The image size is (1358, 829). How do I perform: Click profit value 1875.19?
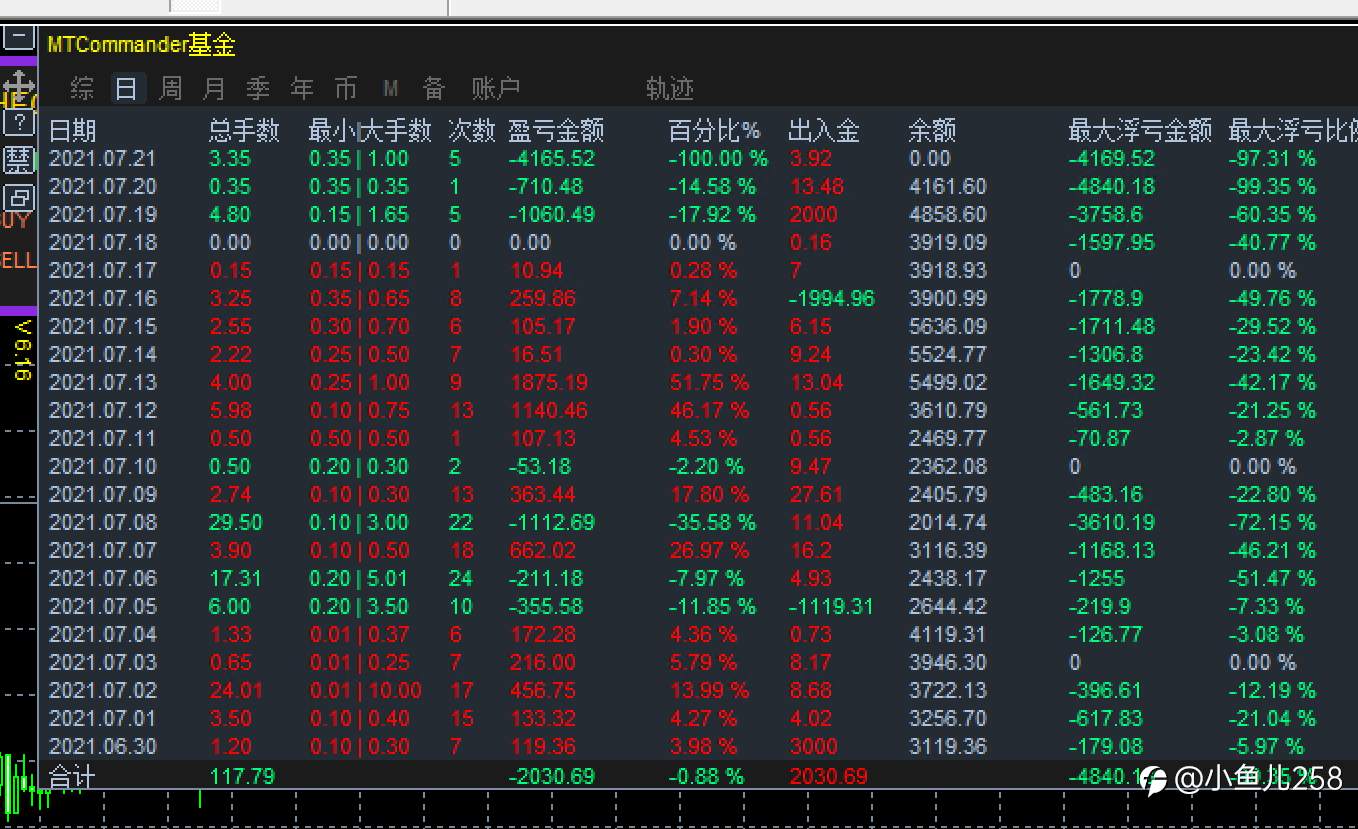[x=548, y=383]
